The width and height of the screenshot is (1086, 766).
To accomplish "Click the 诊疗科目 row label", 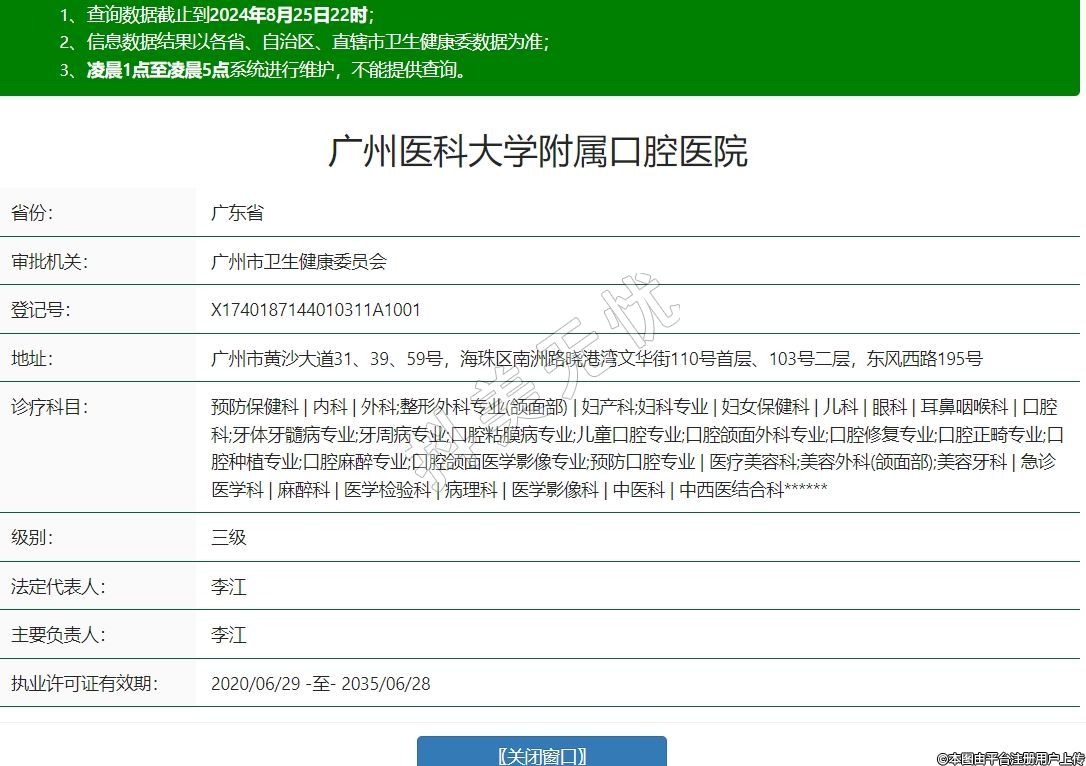I will [x=49, y=407].
